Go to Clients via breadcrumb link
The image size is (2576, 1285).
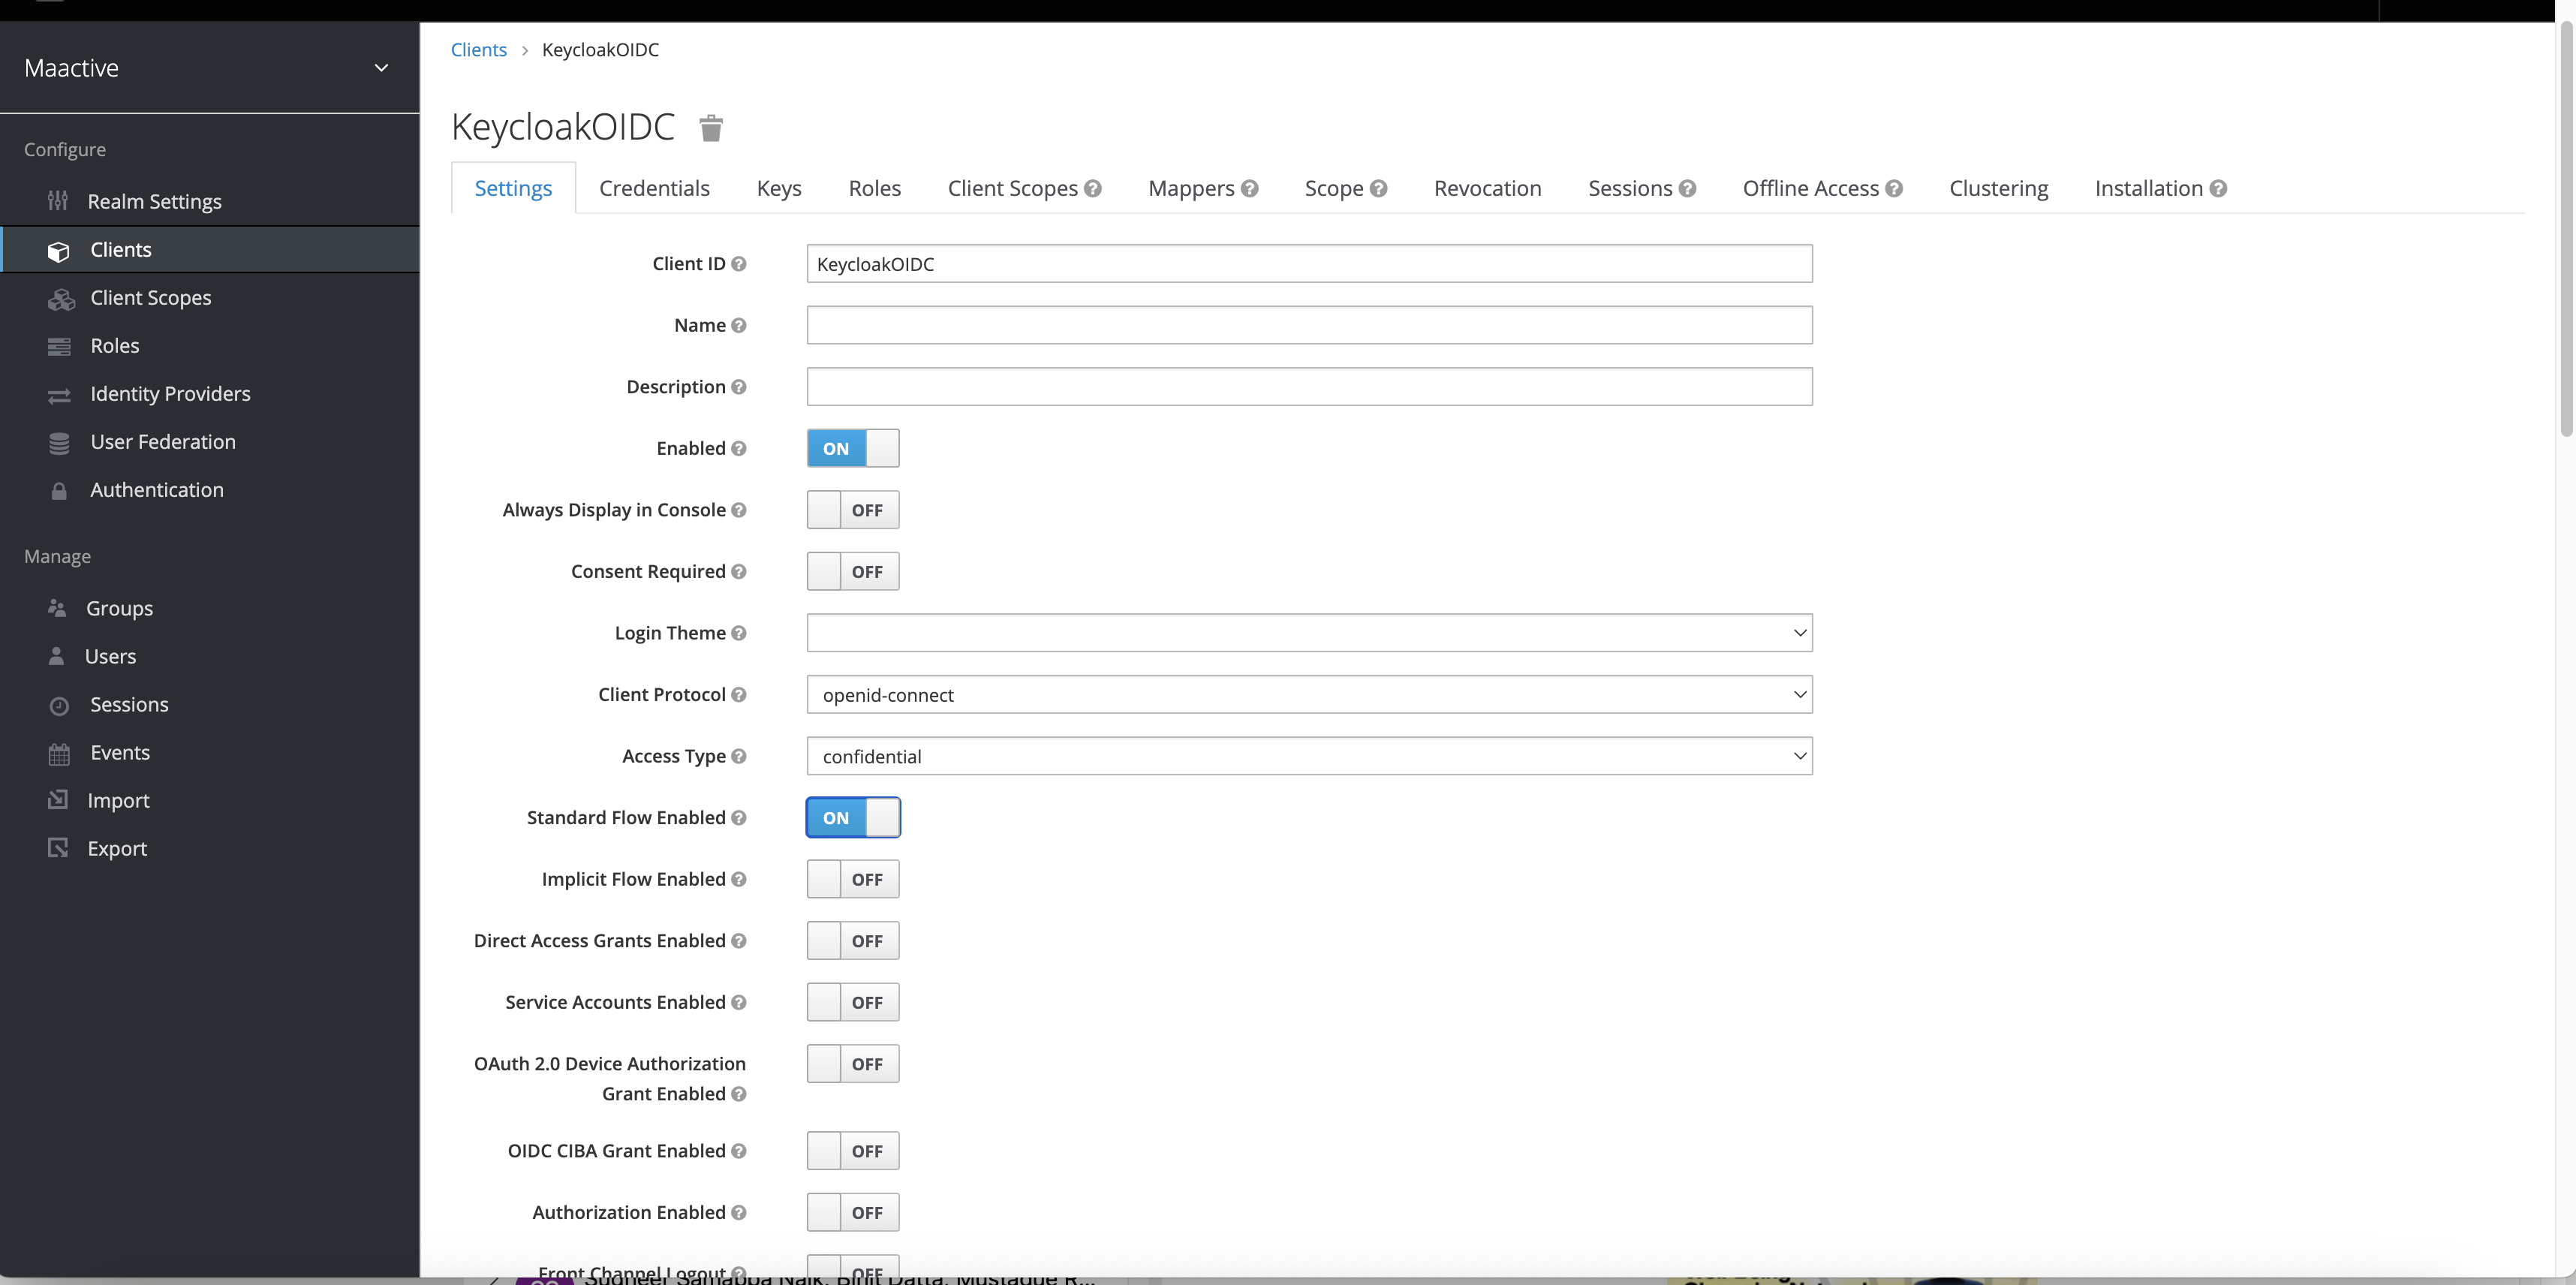pos(478,50)
